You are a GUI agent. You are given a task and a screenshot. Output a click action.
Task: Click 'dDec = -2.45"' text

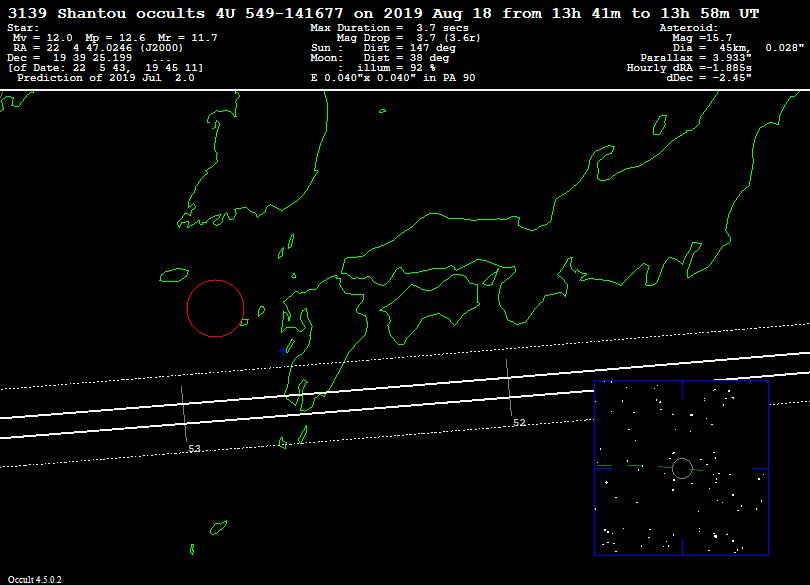click(709, 78)
